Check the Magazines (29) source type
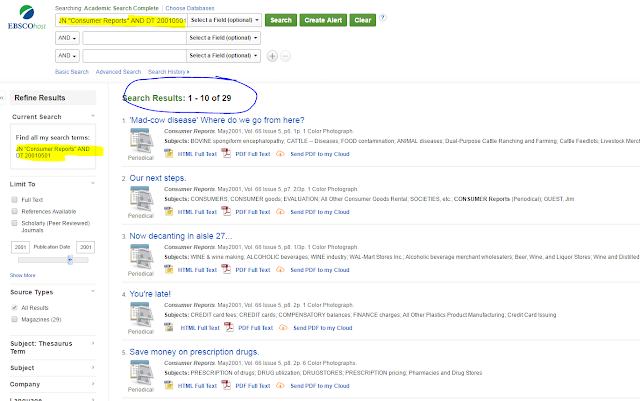Screen dimensions: 640x401 [x=14, y=319]
